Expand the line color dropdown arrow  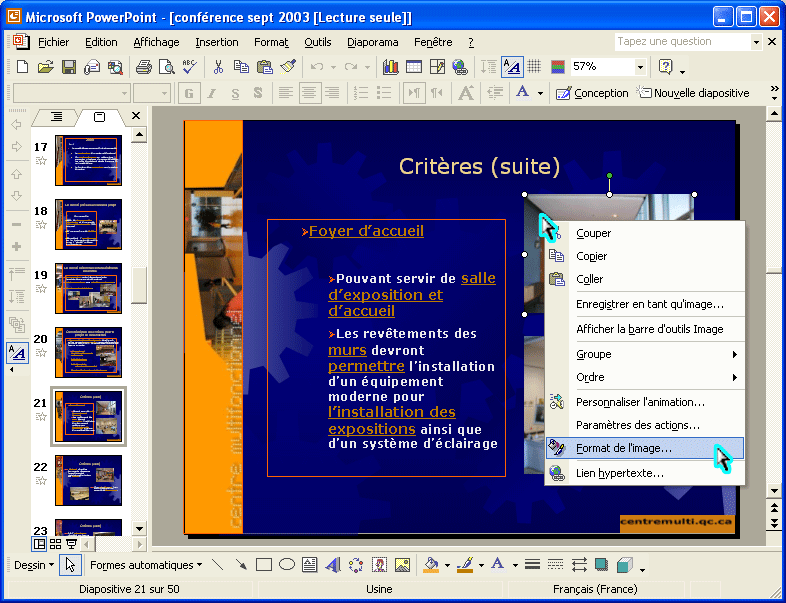click(481, 565)
